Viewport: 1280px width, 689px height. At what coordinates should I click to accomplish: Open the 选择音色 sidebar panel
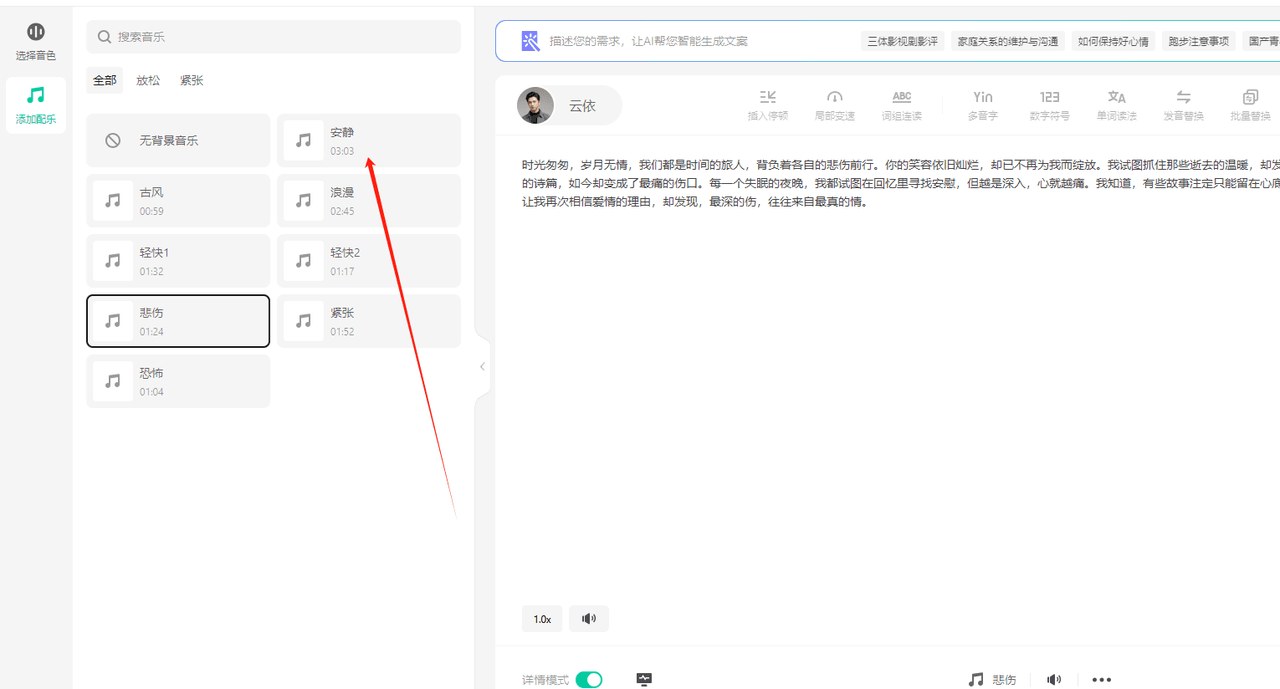(36, 42)
